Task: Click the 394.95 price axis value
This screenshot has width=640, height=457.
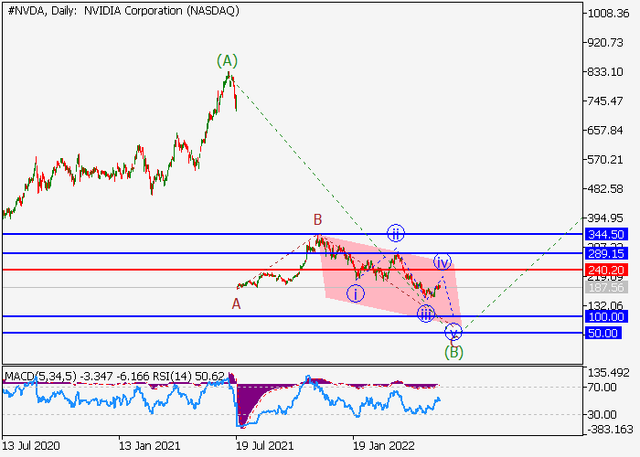Action: pyautogui.click(x=606, y=218)
